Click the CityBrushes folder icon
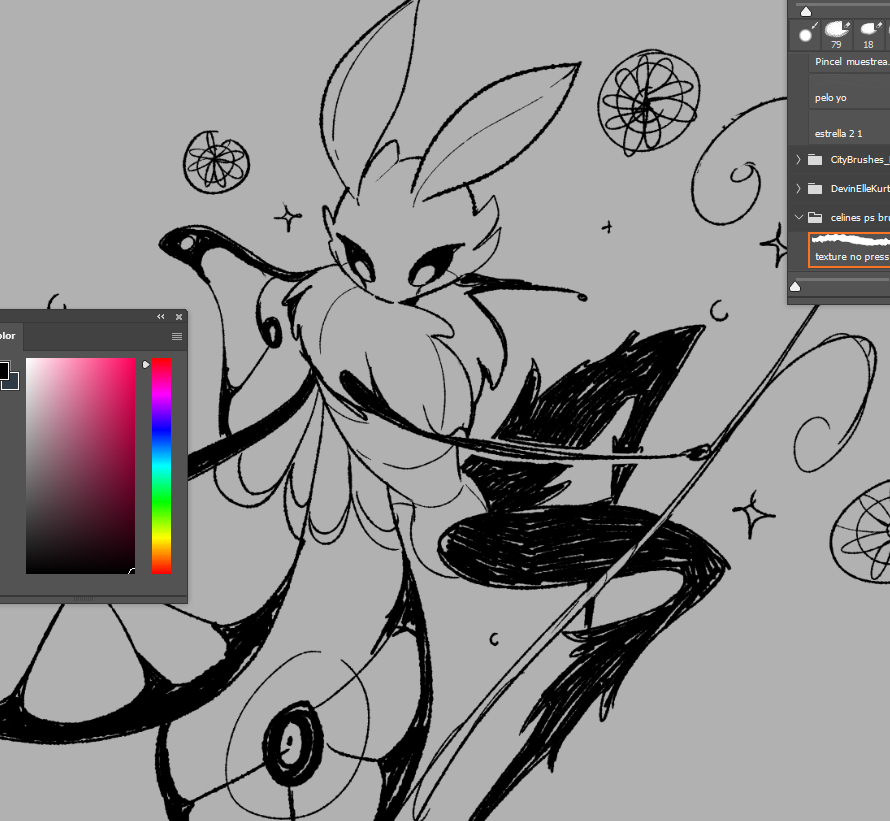The image size is (890, 821). [x=815, y=160]
